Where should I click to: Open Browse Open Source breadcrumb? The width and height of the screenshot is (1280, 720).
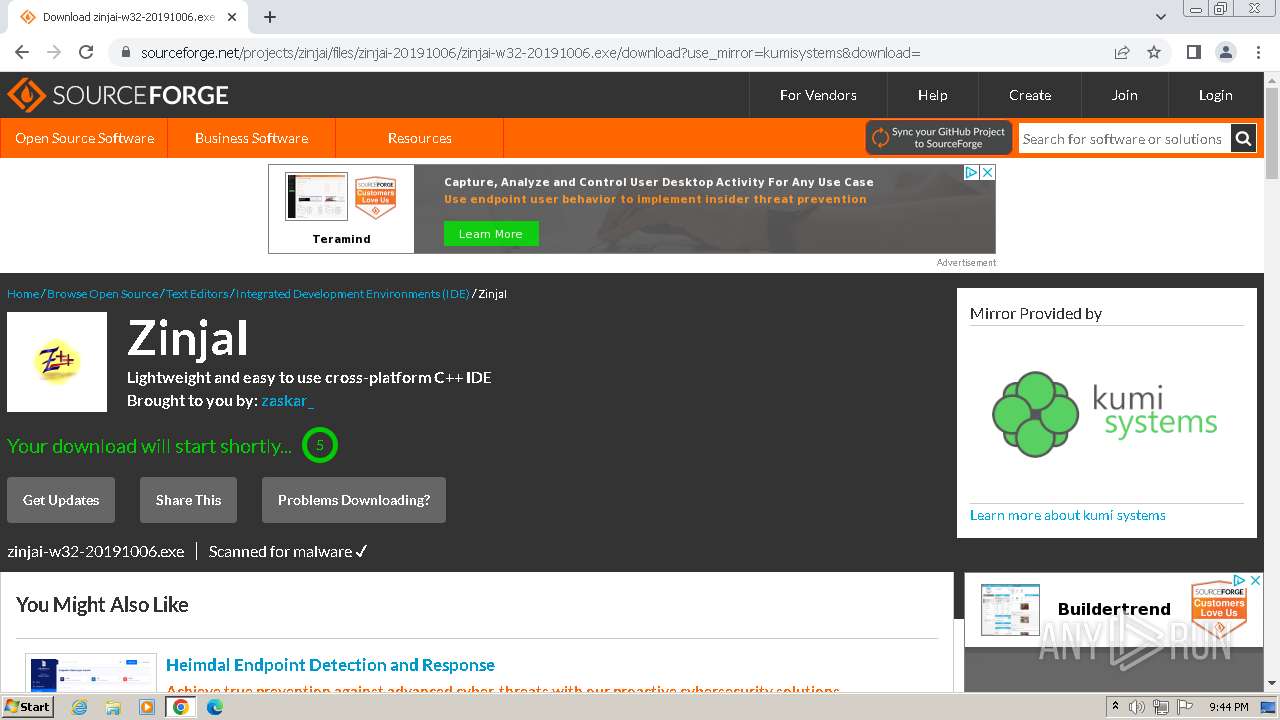click(102, 294)
